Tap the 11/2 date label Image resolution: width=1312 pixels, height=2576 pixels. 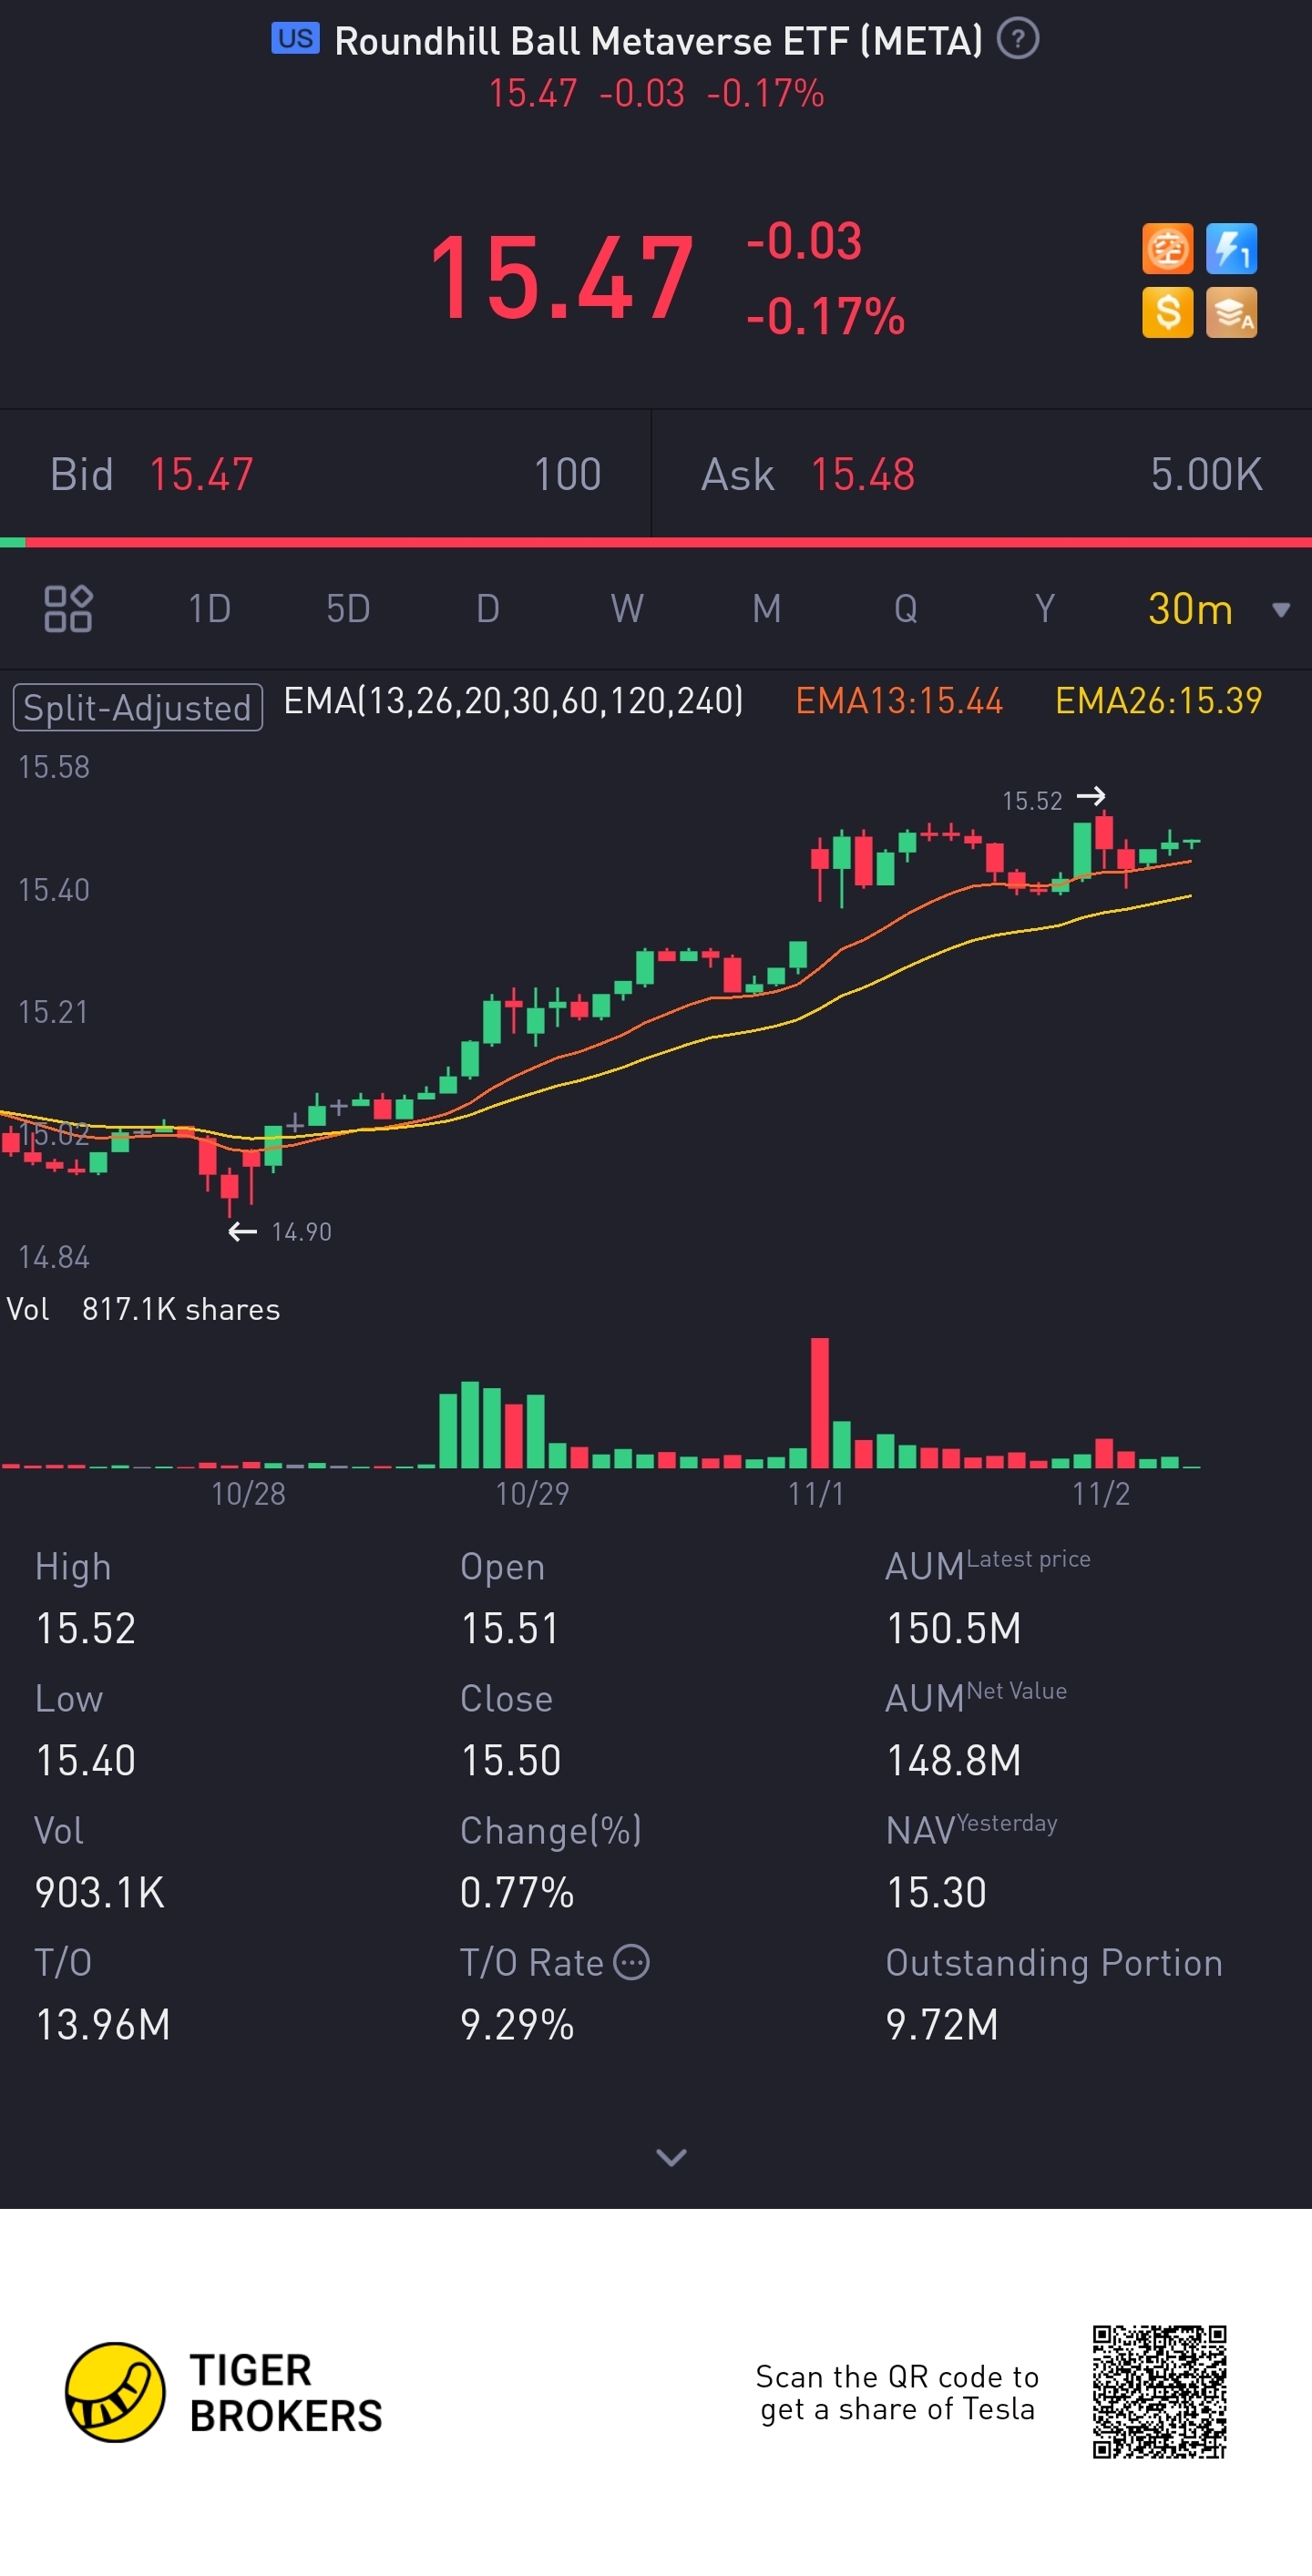(x=1101, y=1493)
